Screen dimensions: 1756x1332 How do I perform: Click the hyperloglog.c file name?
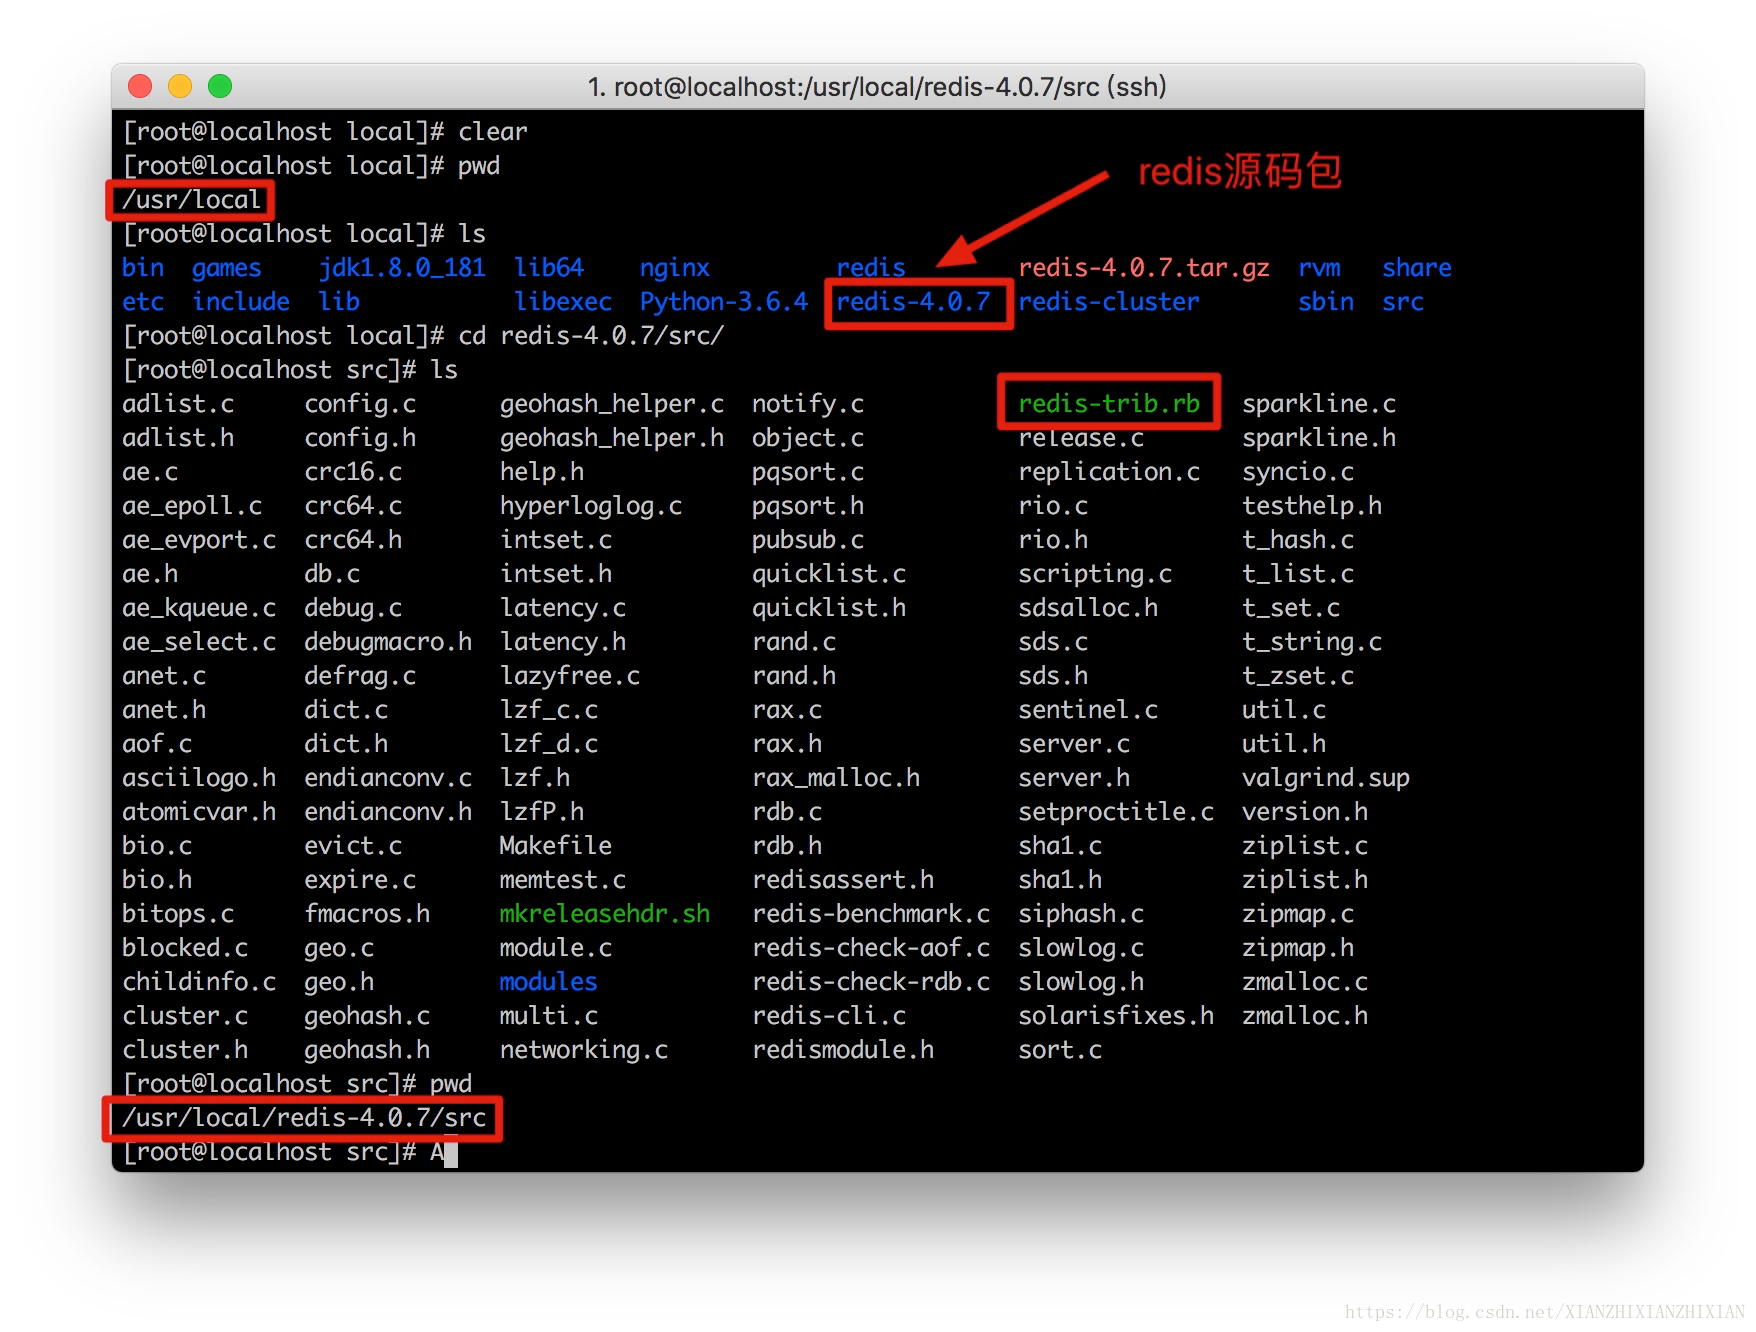pos(591,506)
